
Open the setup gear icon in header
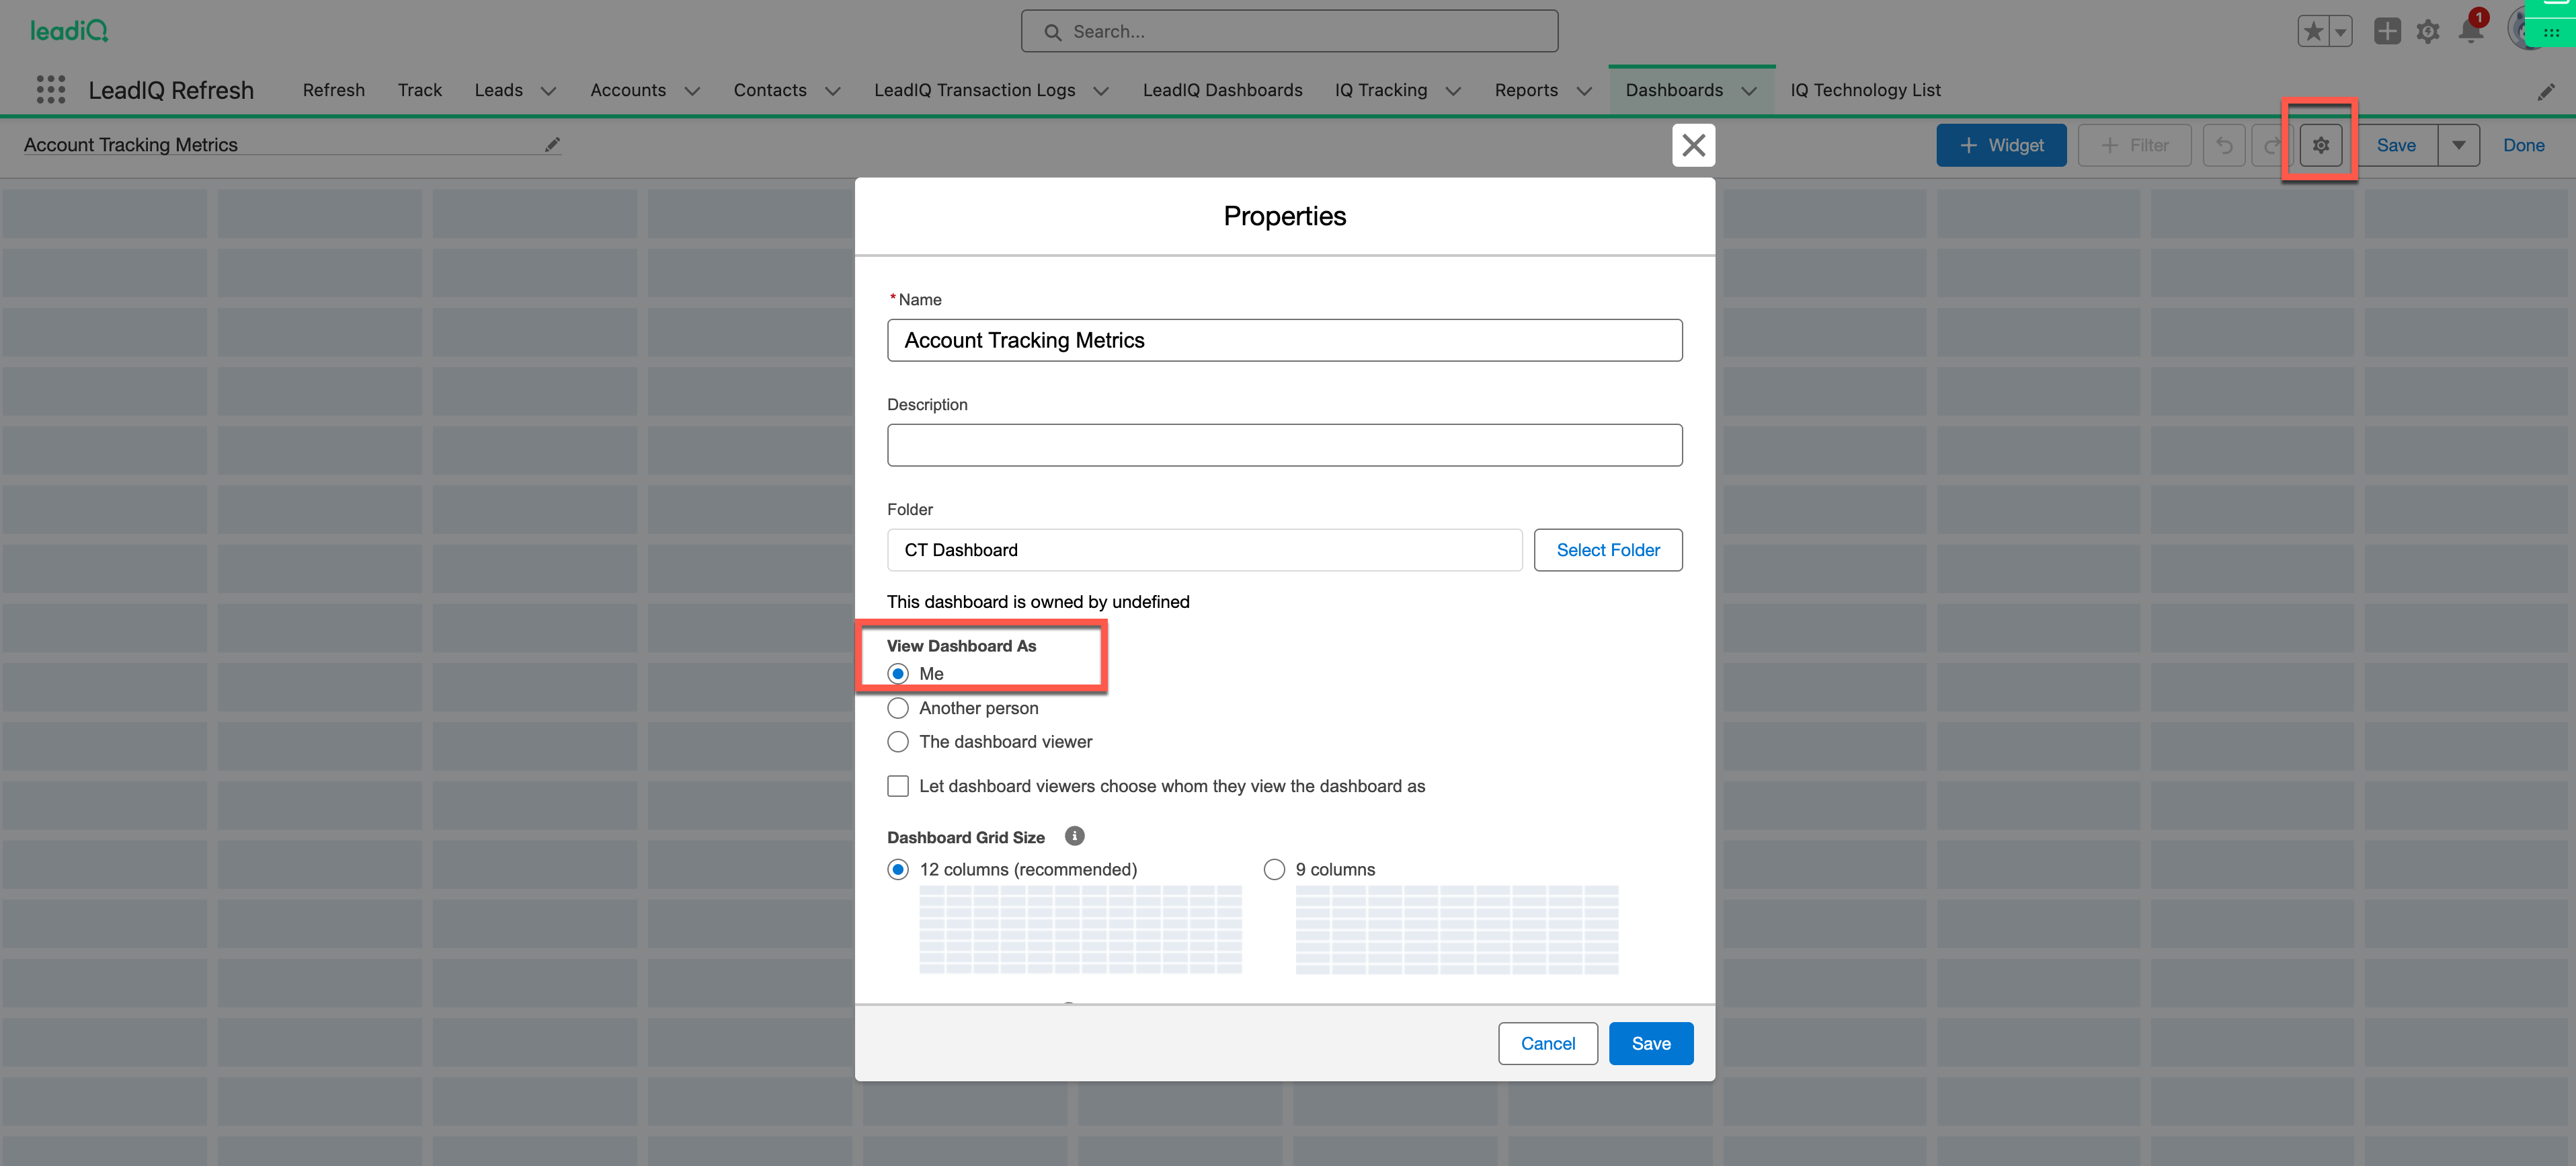pos(2428,32)
